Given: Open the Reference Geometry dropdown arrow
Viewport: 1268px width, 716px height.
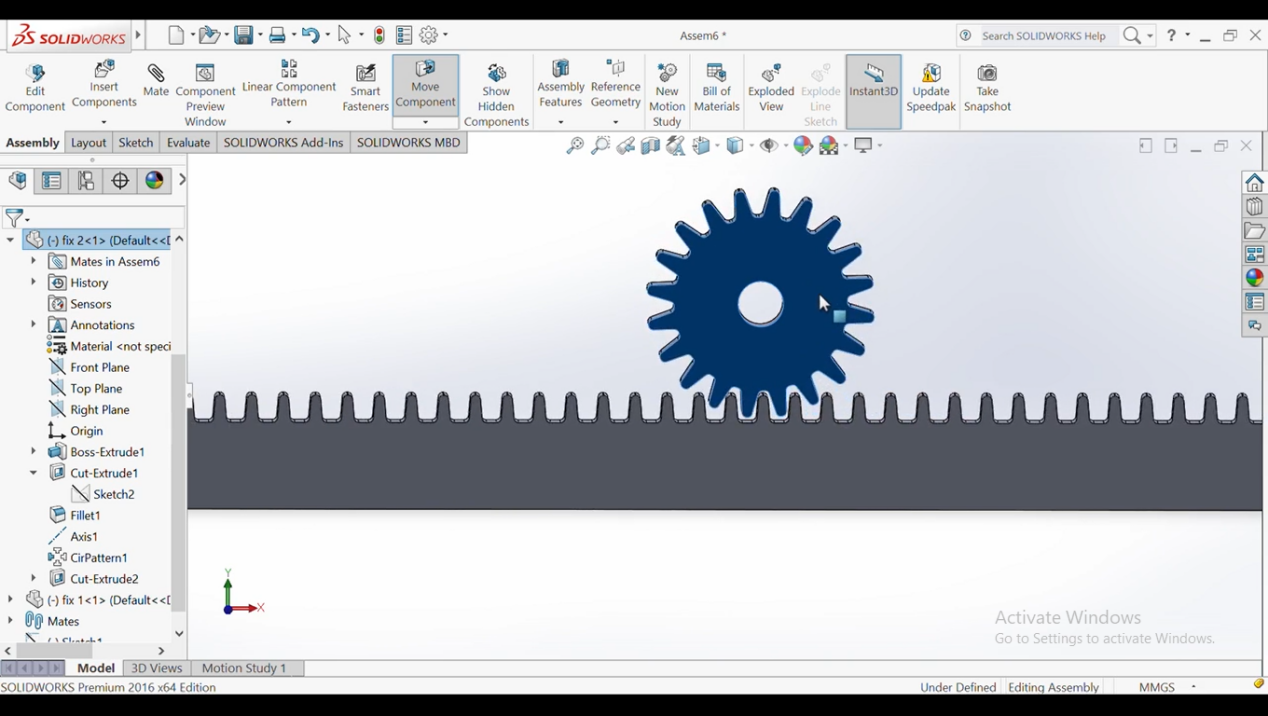Looking at the screenshot, I should pos(615,122).
